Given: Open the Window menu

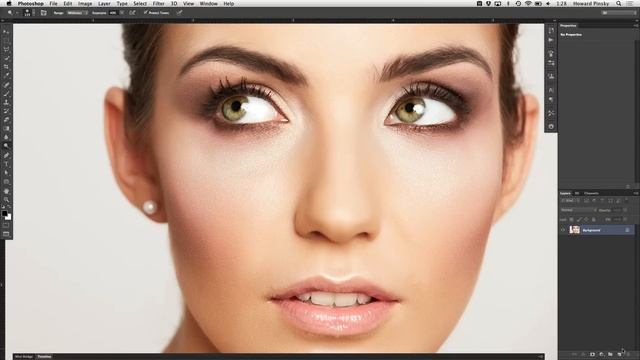Looking at the screenshot, I should coord(209,4).
